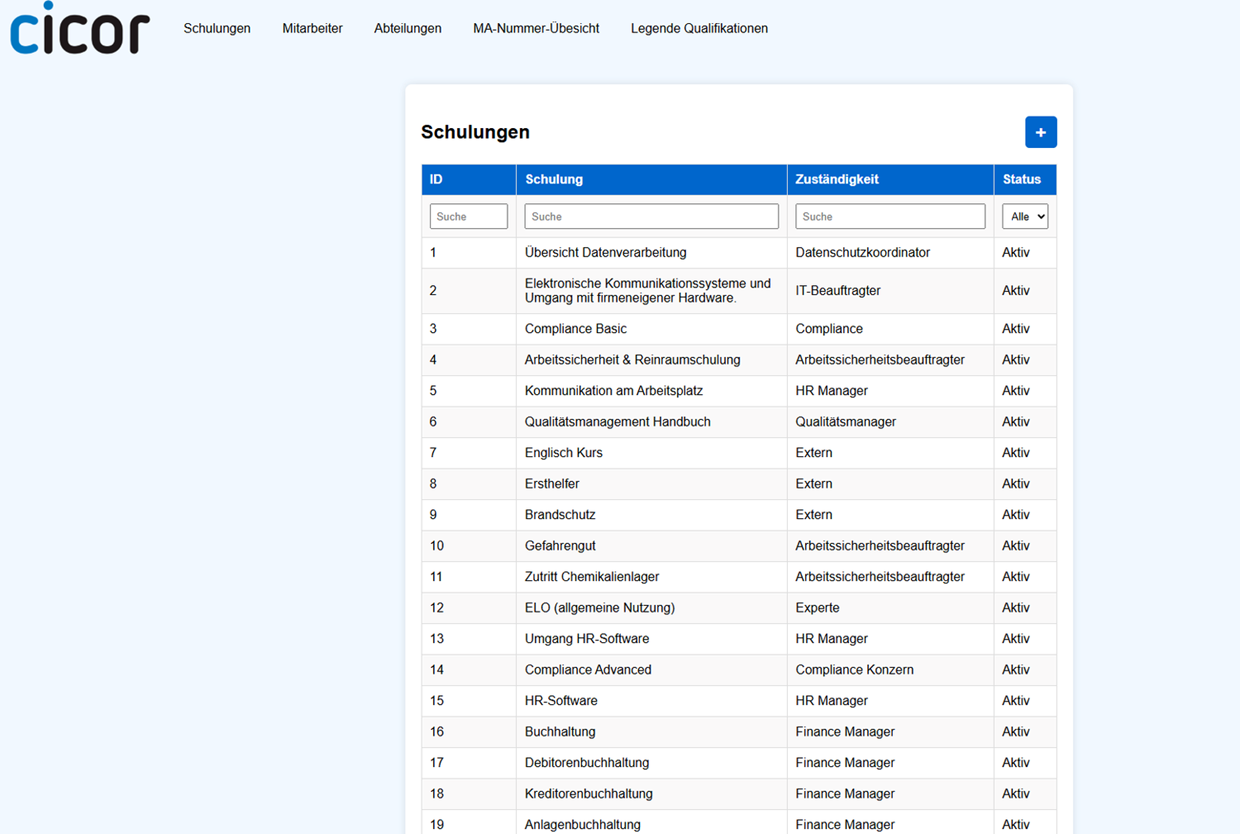
Task: Select the Brandschutz training entry
Action: 560,514
